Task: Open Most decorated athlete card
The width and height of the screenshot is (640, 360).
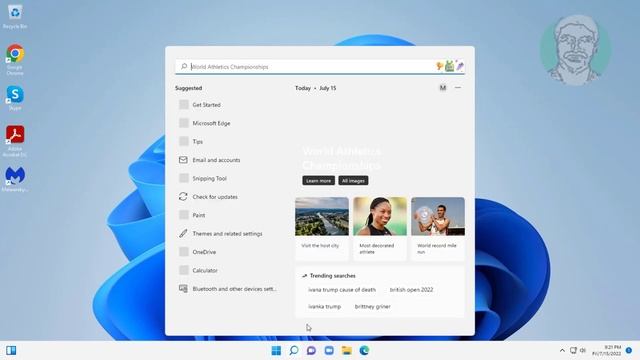Action: pos(380,228)
